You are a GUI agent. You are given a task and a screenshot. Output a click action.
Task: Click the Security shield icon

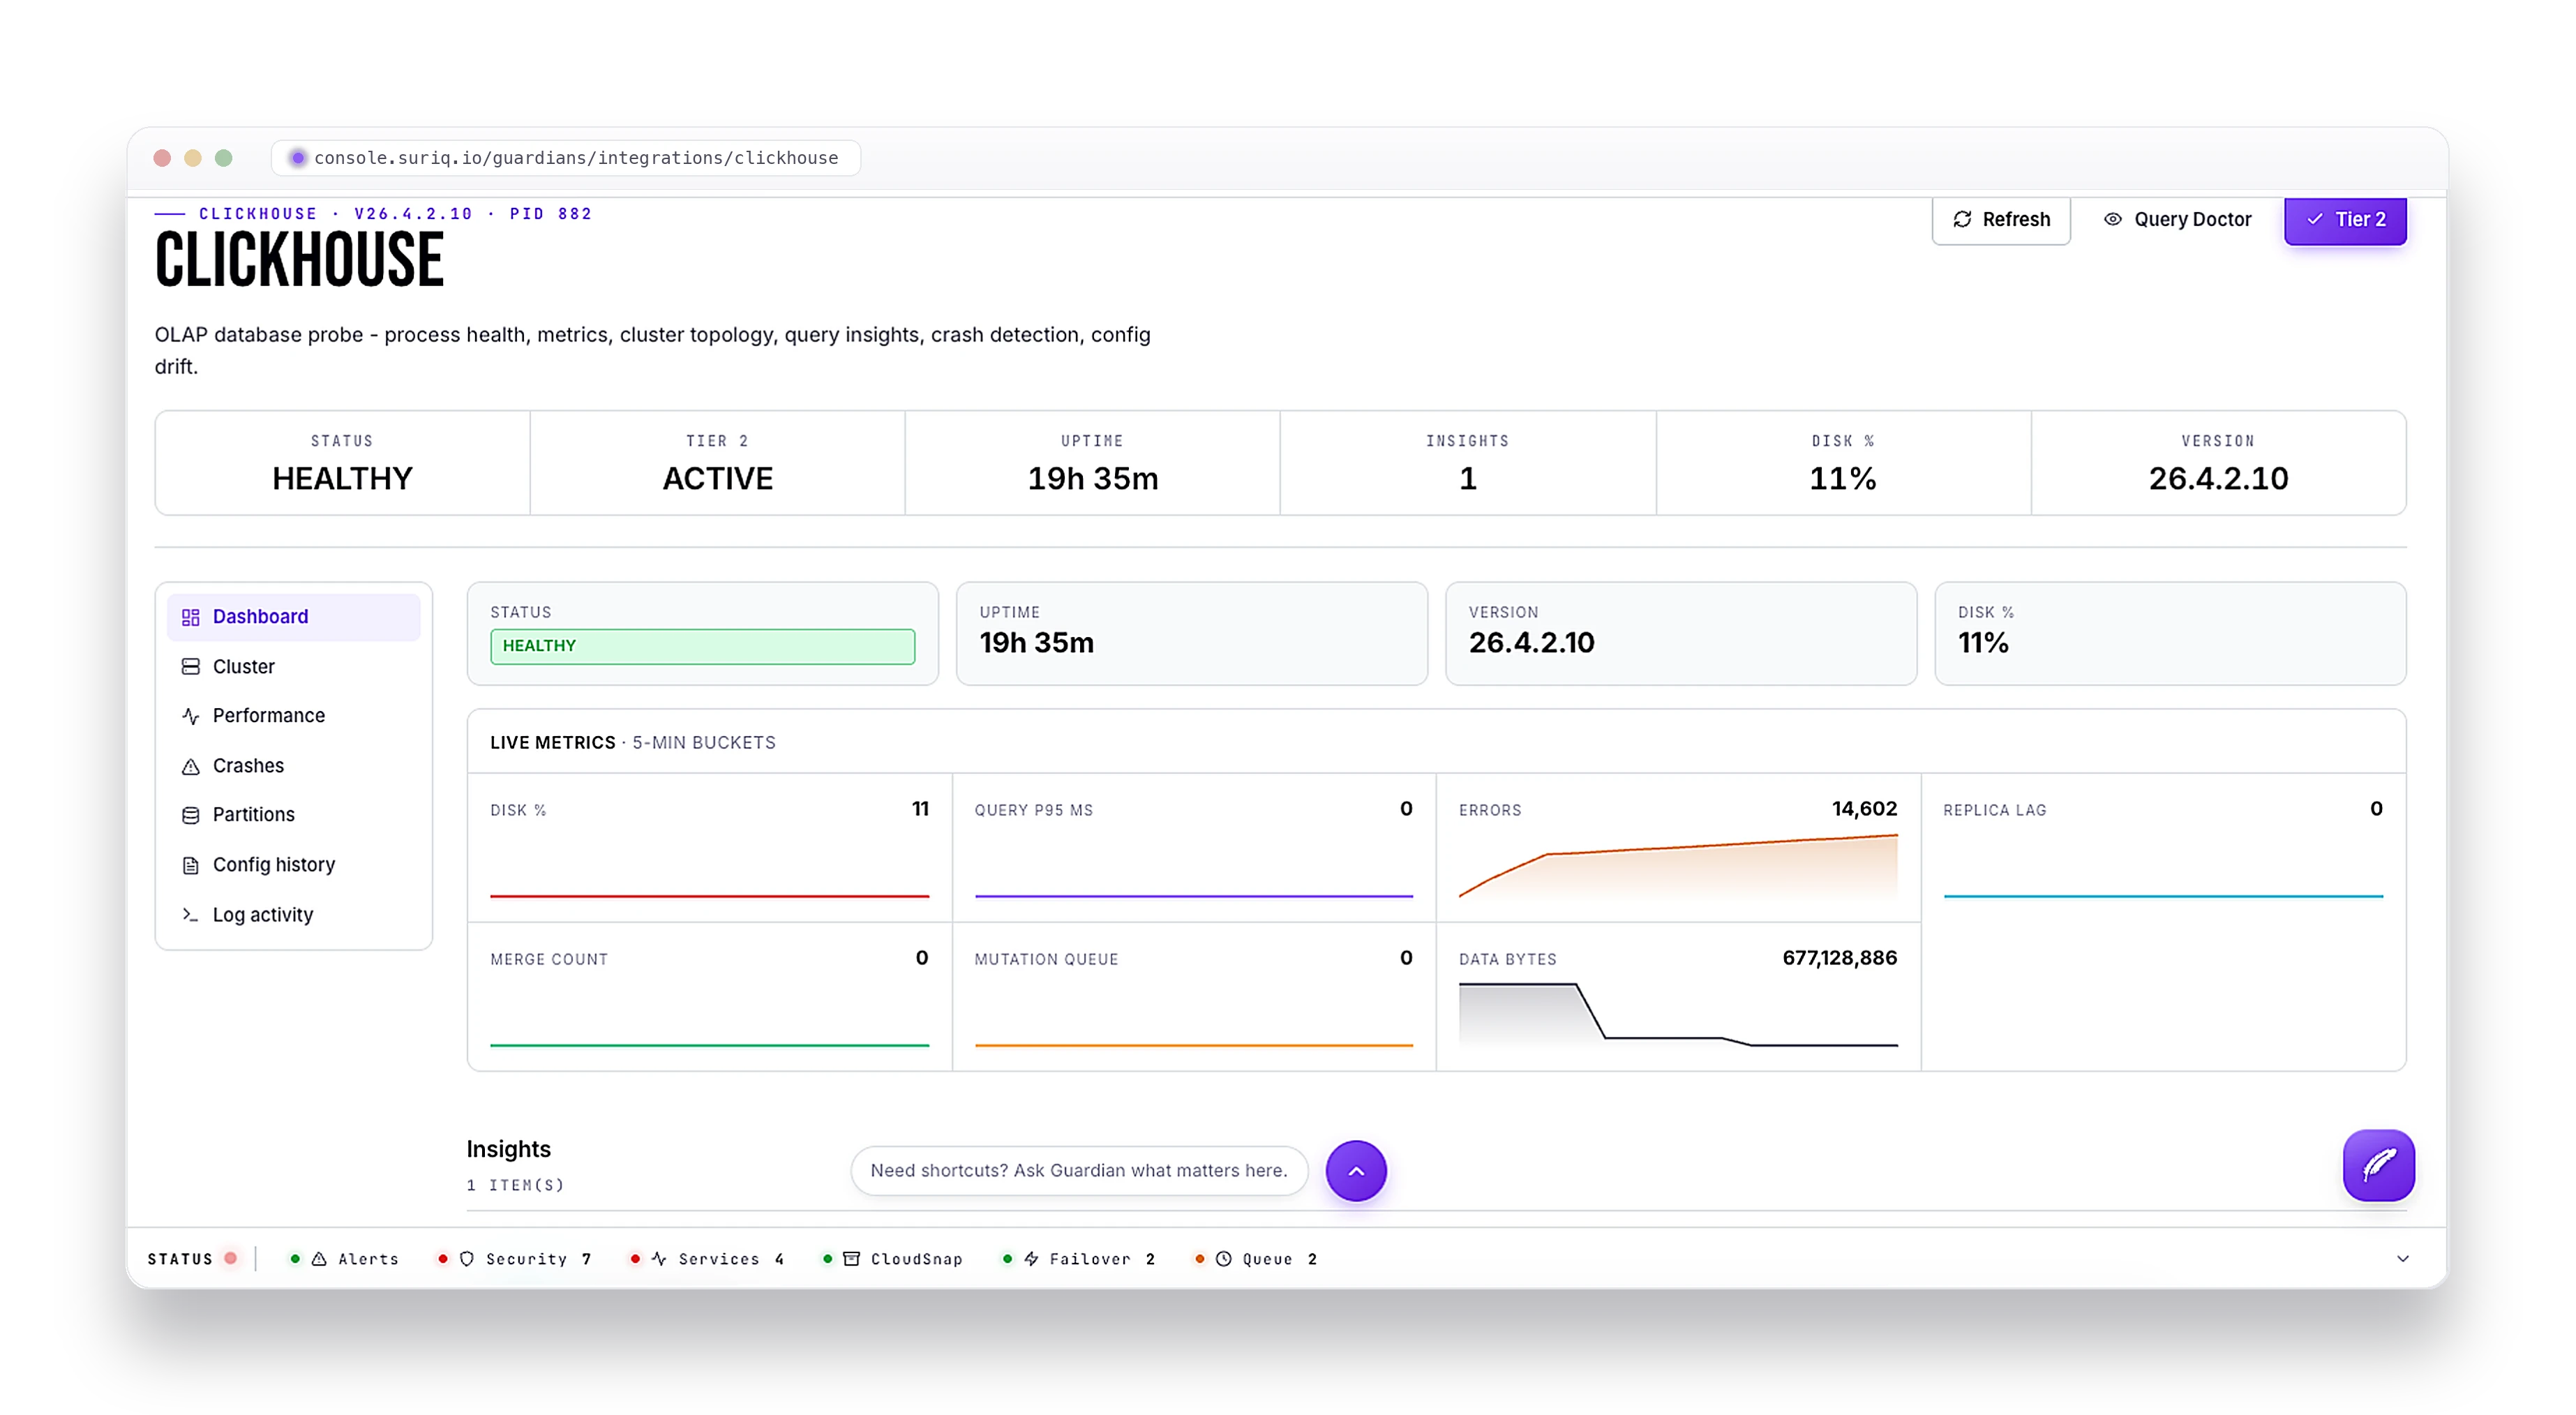466,1259
